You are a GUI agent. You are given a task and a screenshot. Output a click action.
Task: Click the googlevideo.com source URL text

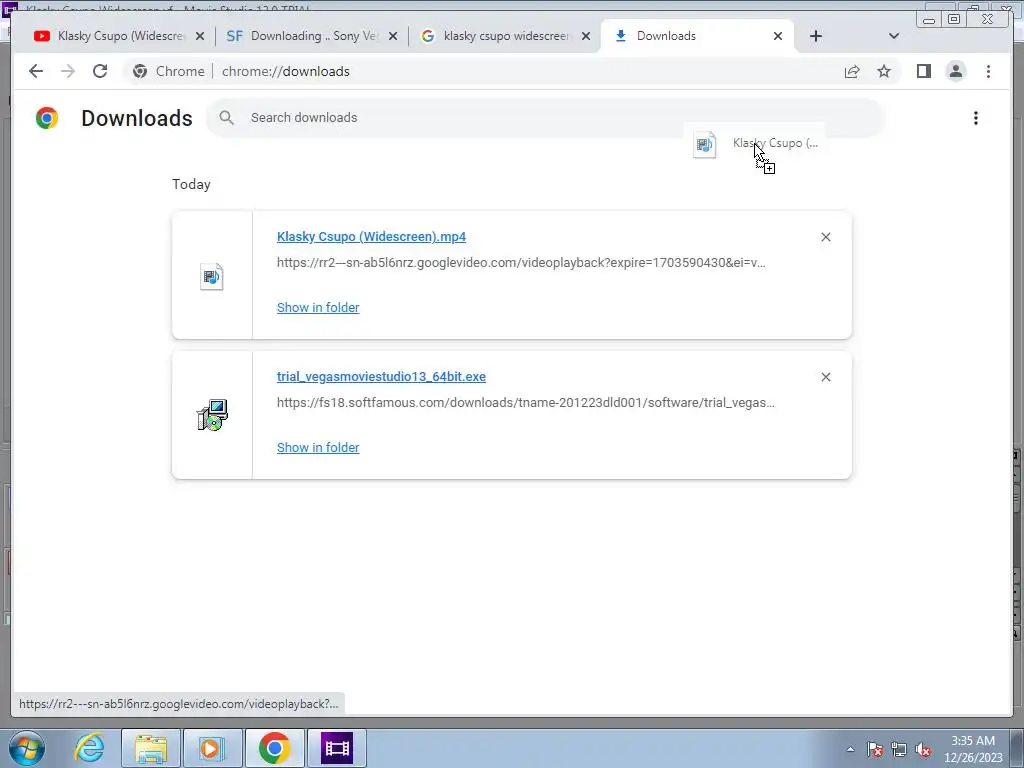pos(521,263)
